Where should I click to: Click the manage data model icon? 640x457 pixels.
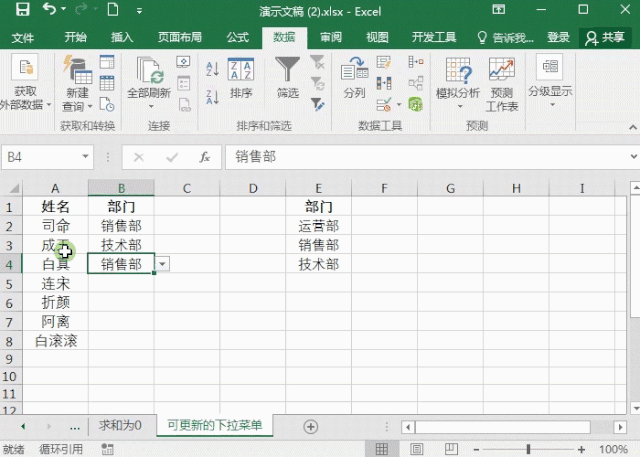click(x=416, y=104)
